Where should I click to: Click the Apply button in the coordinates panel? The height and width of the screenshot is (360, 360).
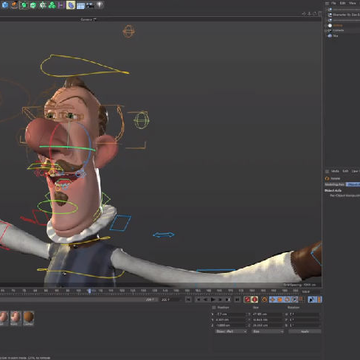(x=305, y=331)
